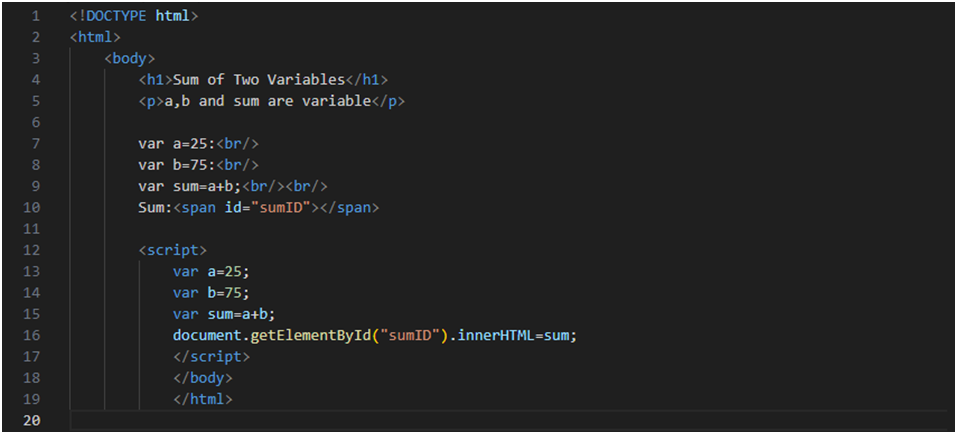
Task: Click the closing script tag
Action: pyautogui.click(x=211, y=356)
